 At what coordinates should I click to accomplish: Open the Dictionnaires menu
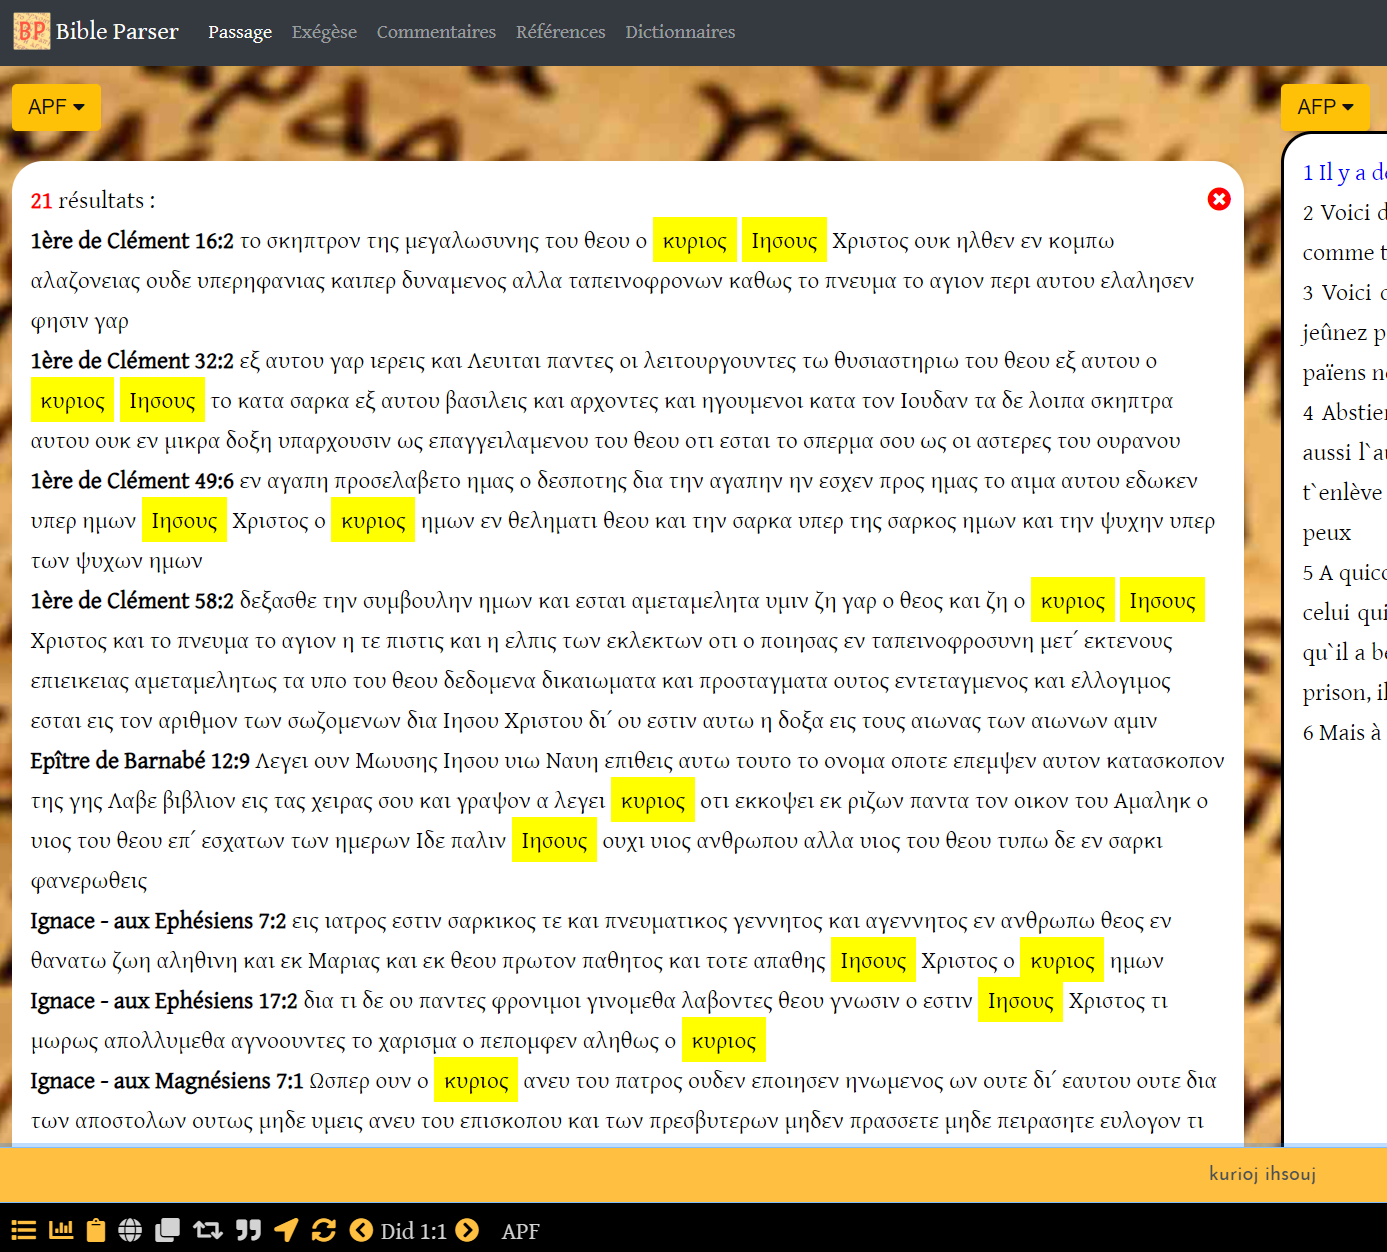(x=680, y=32)
